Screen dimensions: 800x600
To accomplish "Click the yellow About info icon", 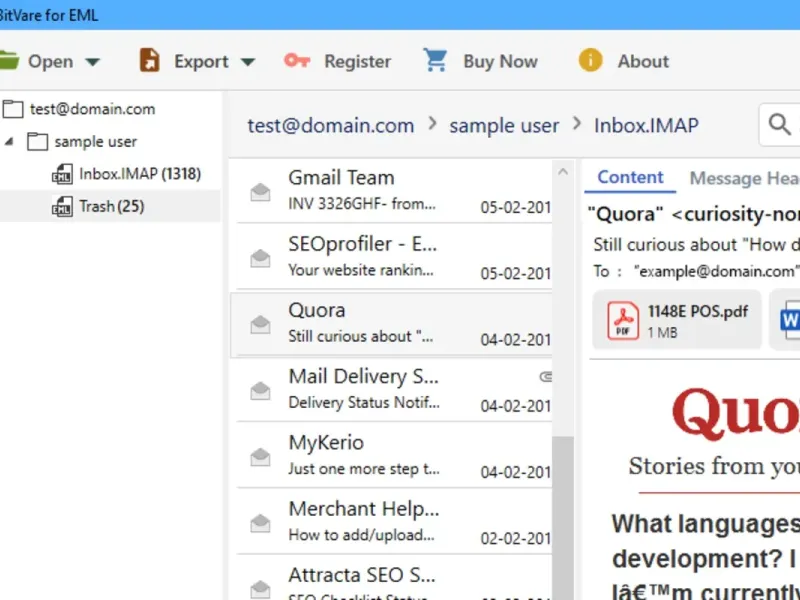I will (x=590, y=60).
